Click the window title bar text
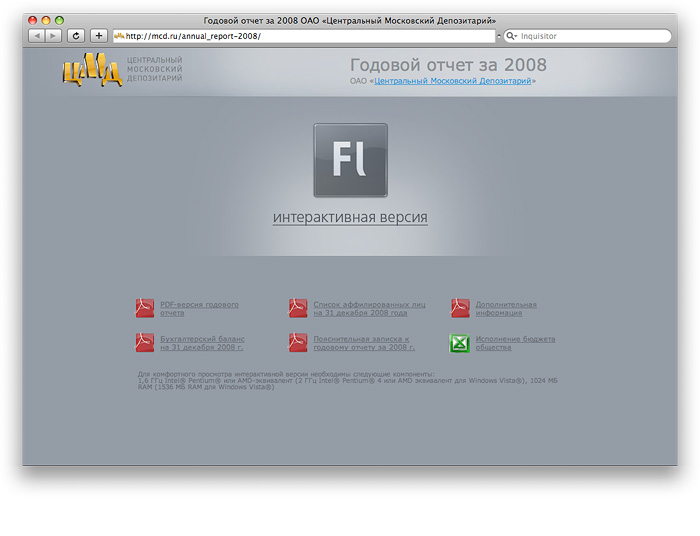This screenshot has width=700, height=536. 350,21
